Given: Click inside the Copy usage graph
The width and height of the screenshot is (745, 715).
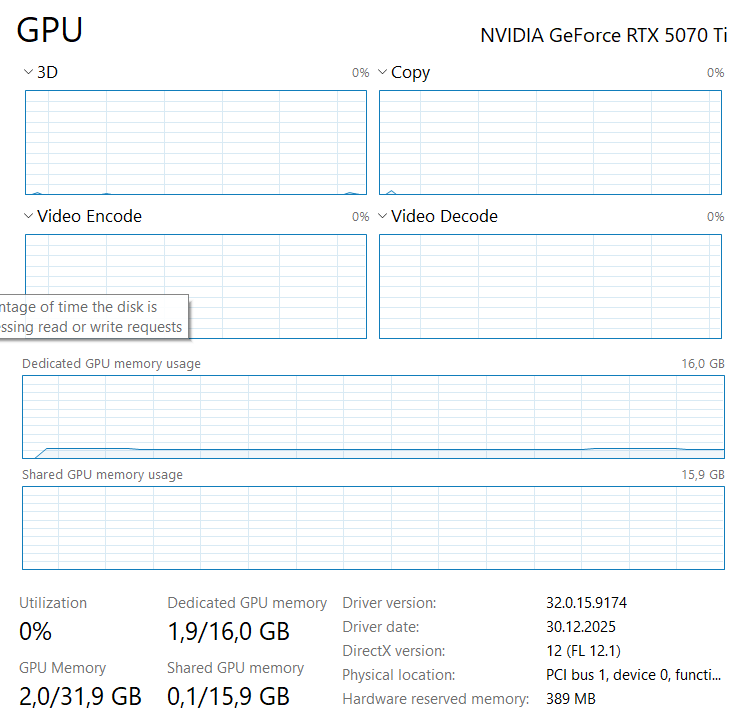Looking at the screenshot, I should (550, 143).
